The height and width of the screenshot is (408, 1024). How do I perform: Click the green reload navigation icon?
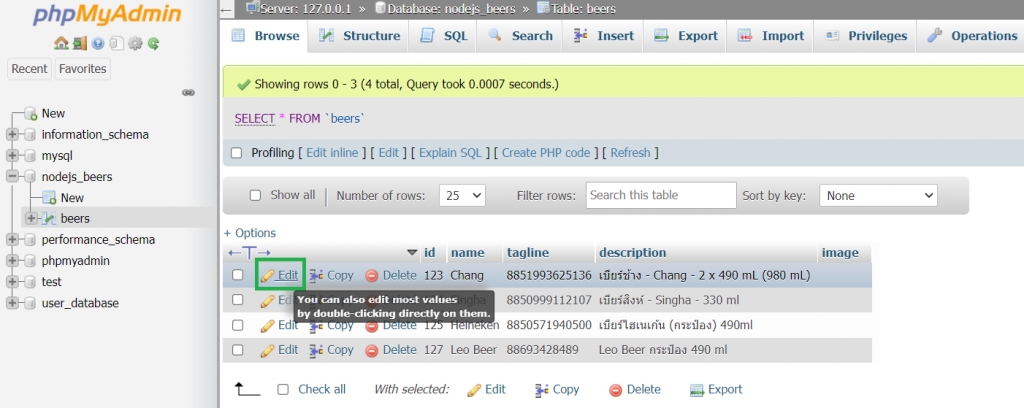(153, 44)
